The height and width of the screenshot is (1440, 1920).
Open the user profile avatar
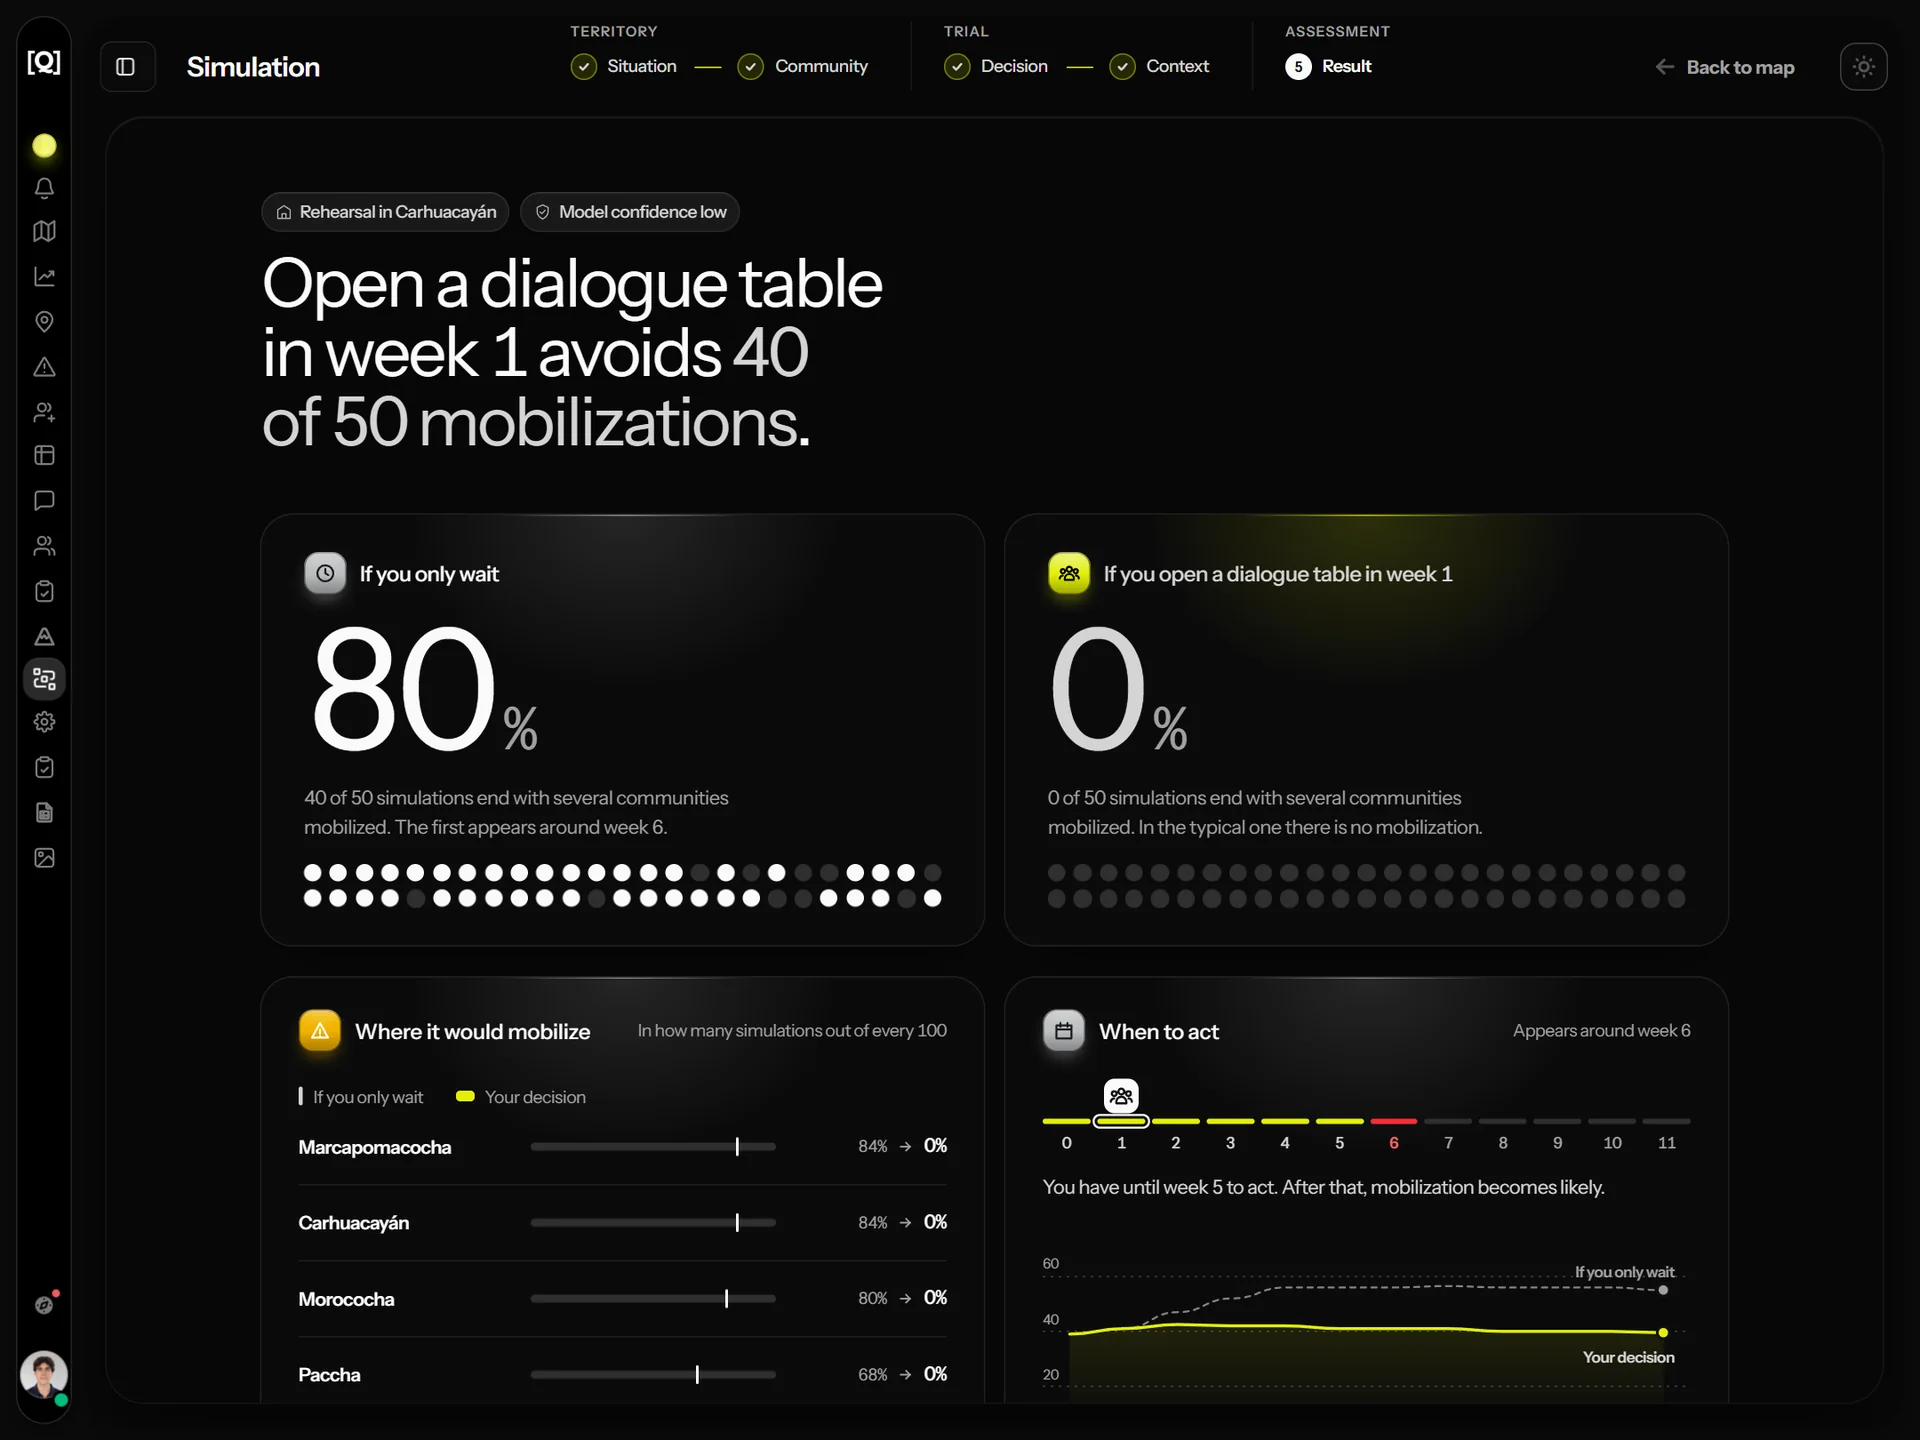point(43,1375)
